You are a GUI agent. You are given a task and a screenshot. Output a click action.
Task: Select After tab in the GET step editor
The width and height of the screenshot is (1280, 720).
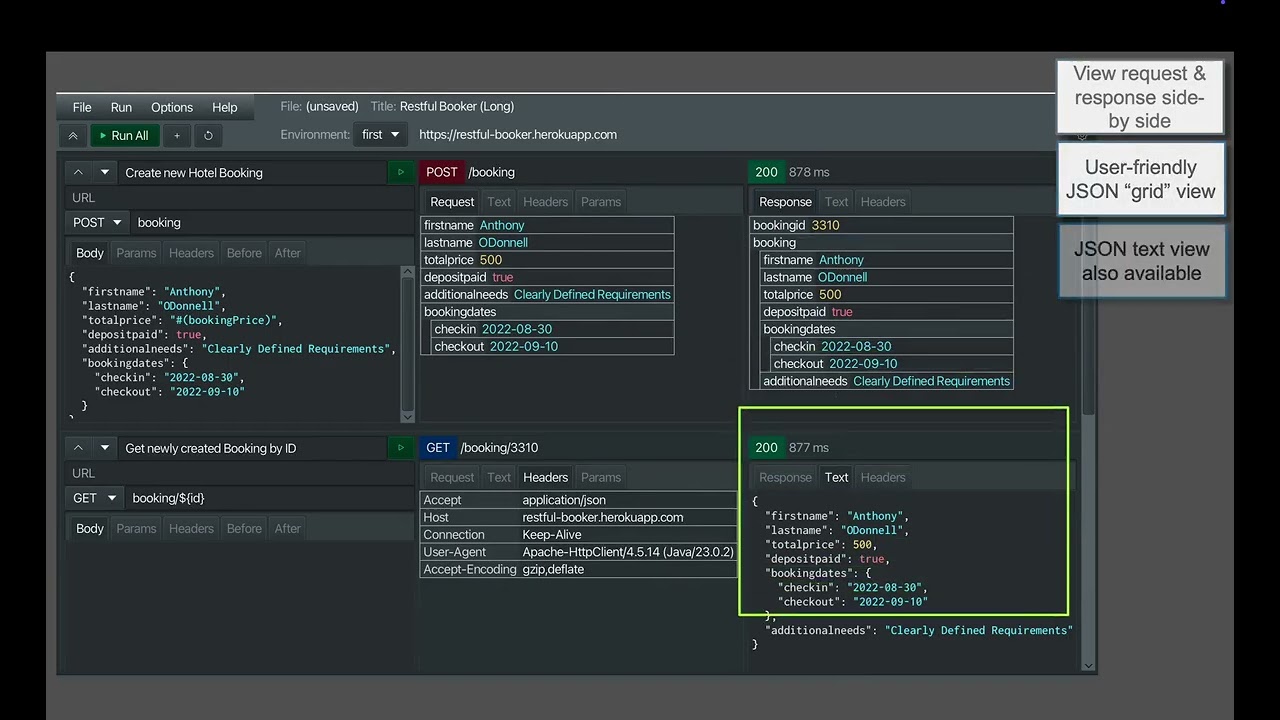coord(288,528)
